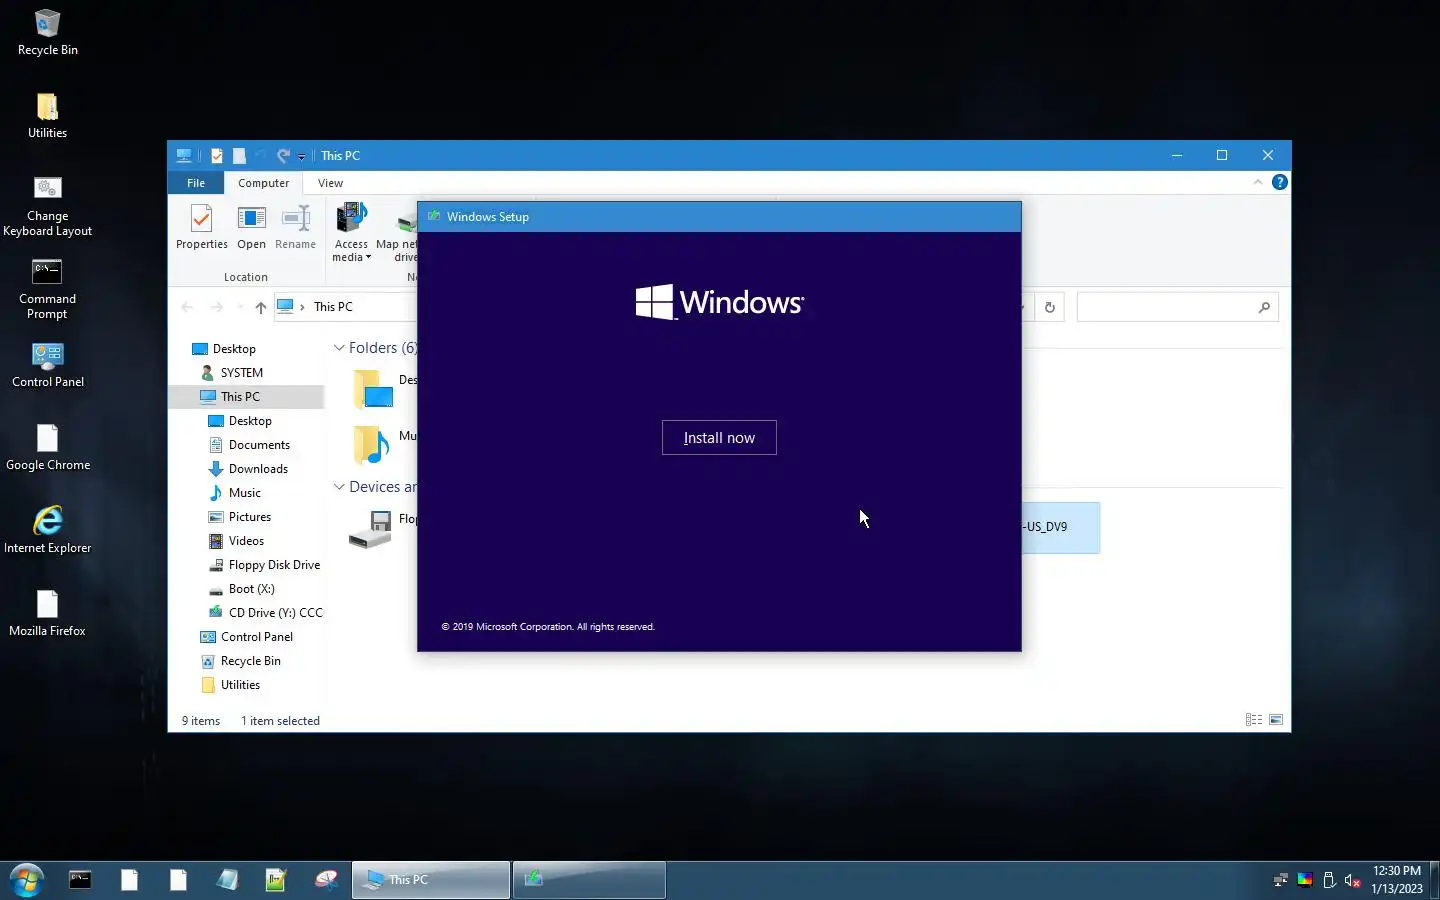This screenshot has height=900, width=1440.
Task: Select the Internet Explorer desktop icon
Action: click(47, 530)
